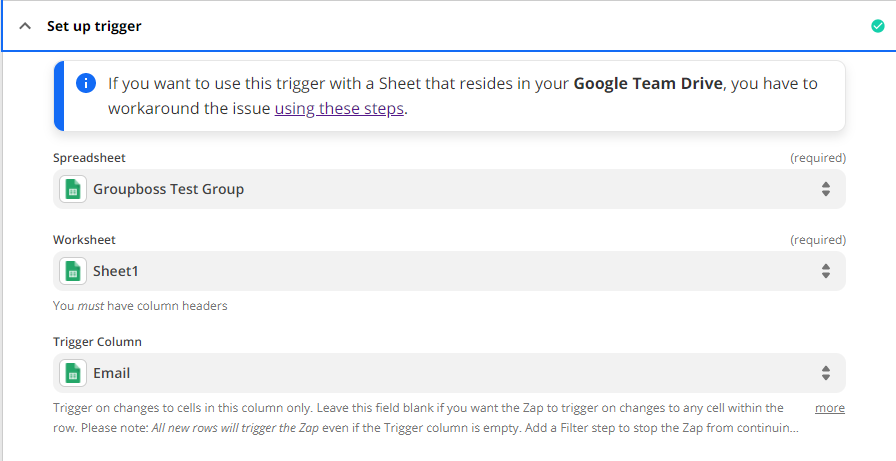This screenshot has height=461, width=896.
Task: Click the Spreadsheet field up-down arrows
Action: 826,189
